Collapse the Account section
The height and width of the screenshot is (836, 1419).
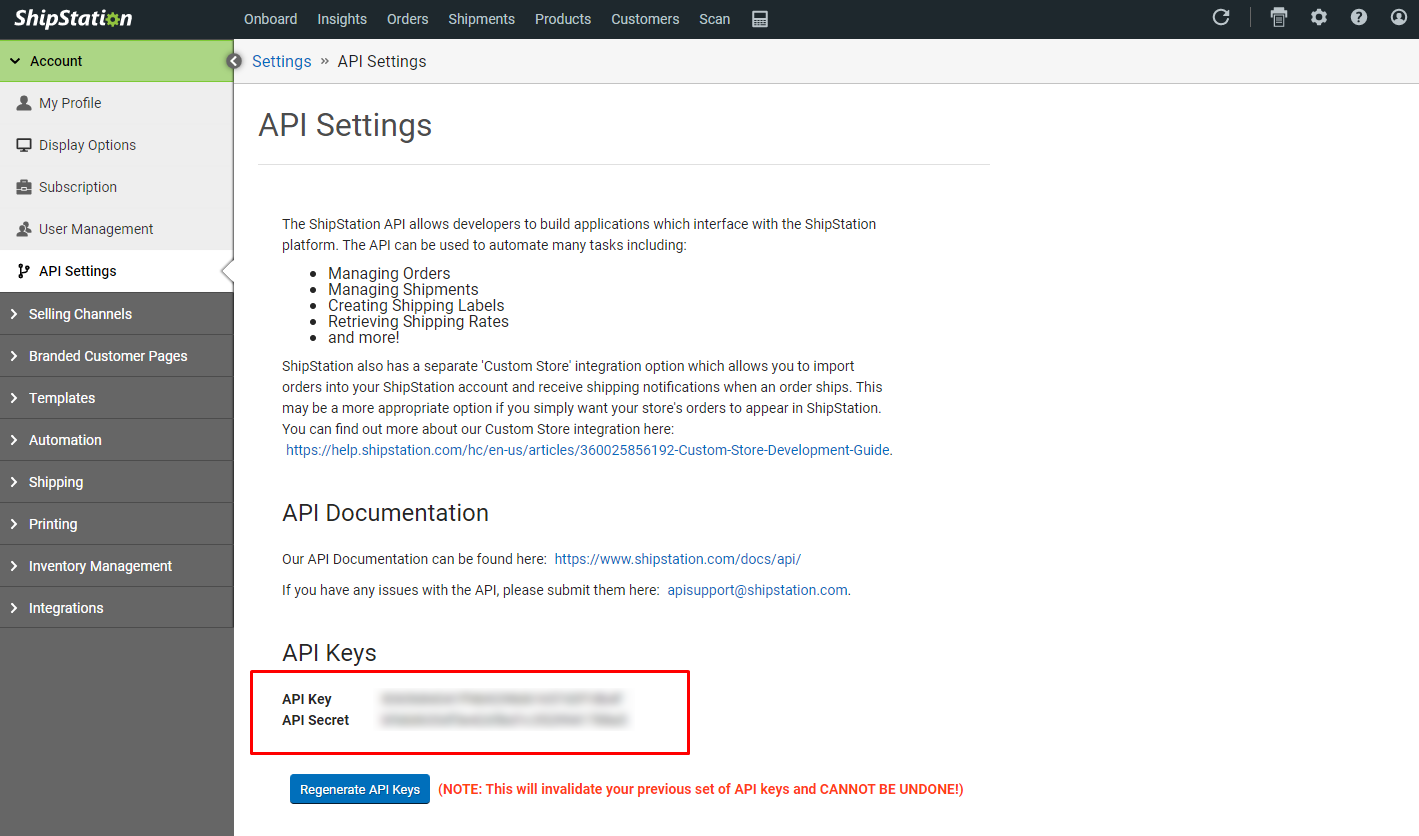click(x=56, y=61)
